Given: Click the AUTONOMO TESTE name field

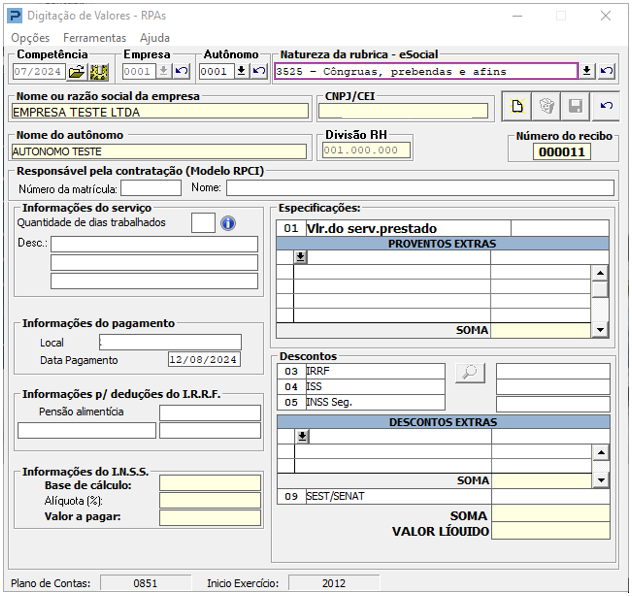Looking at the screenshot, I should tap(159, 152).
